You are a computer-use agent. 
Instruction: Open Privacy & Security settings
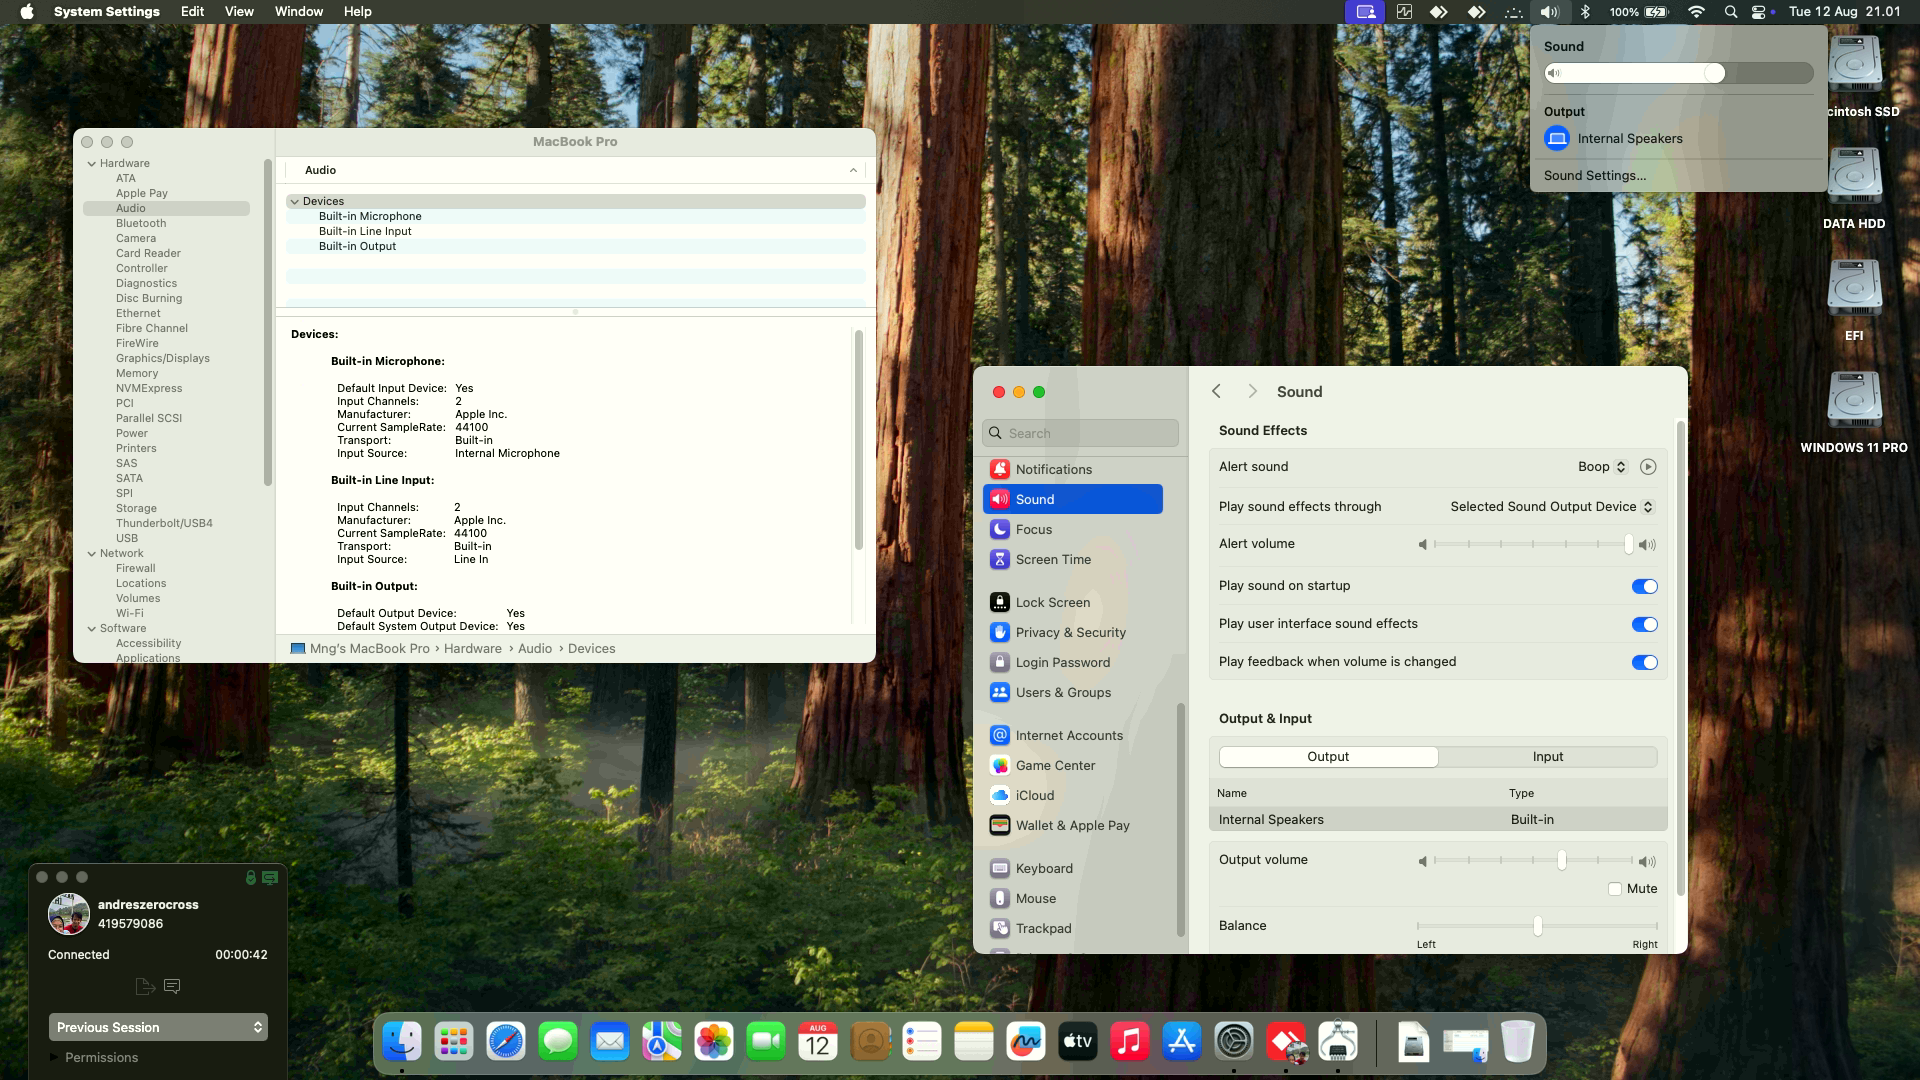[1070, 633]
